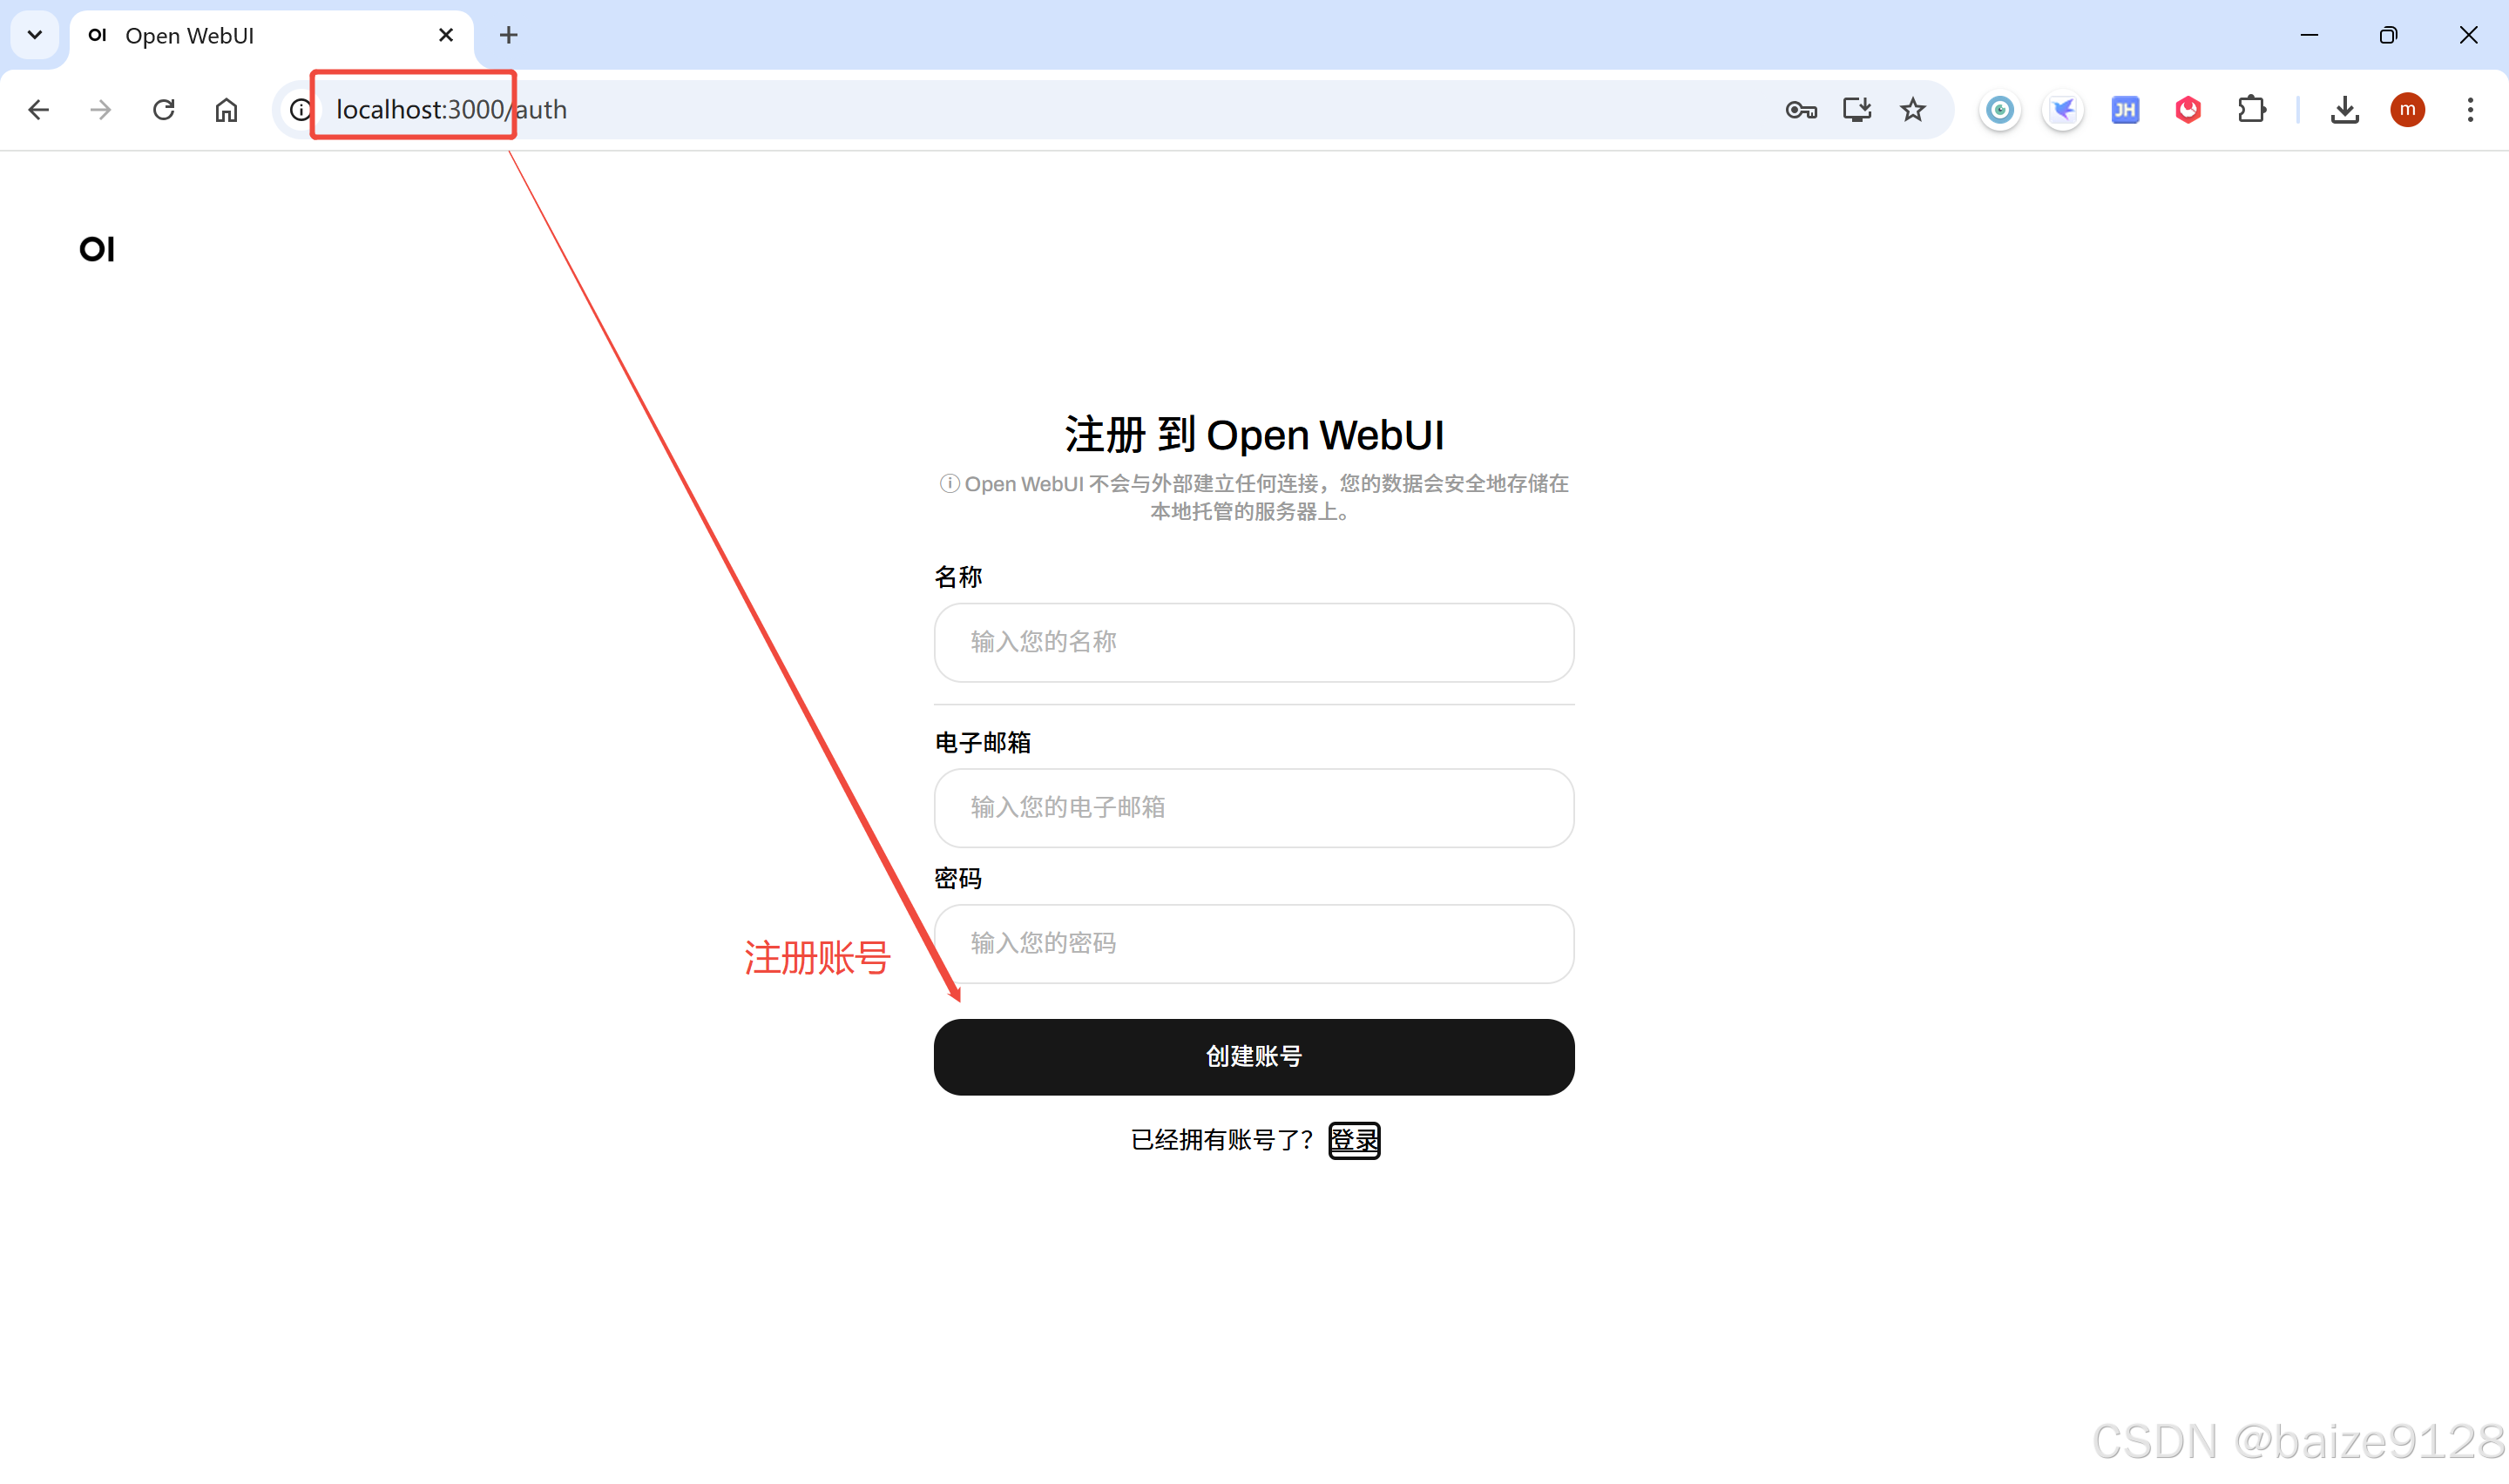
Task: Click the name input field
Action: (1254, 642)
